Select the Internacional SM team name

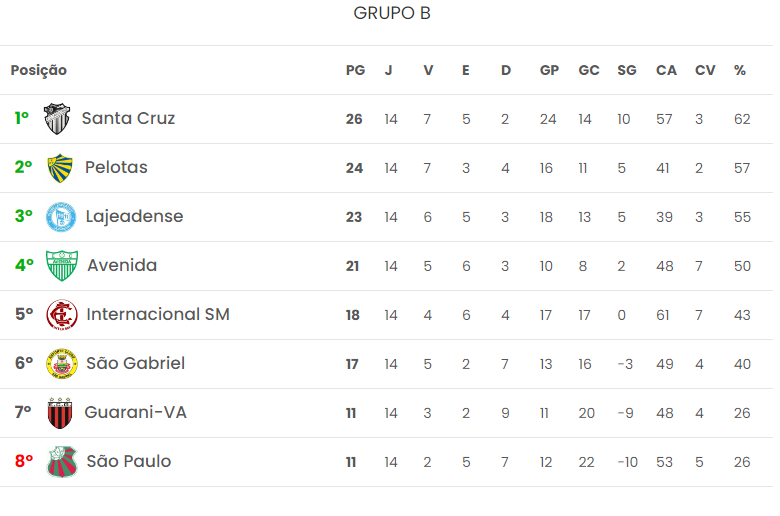(158, 315)
